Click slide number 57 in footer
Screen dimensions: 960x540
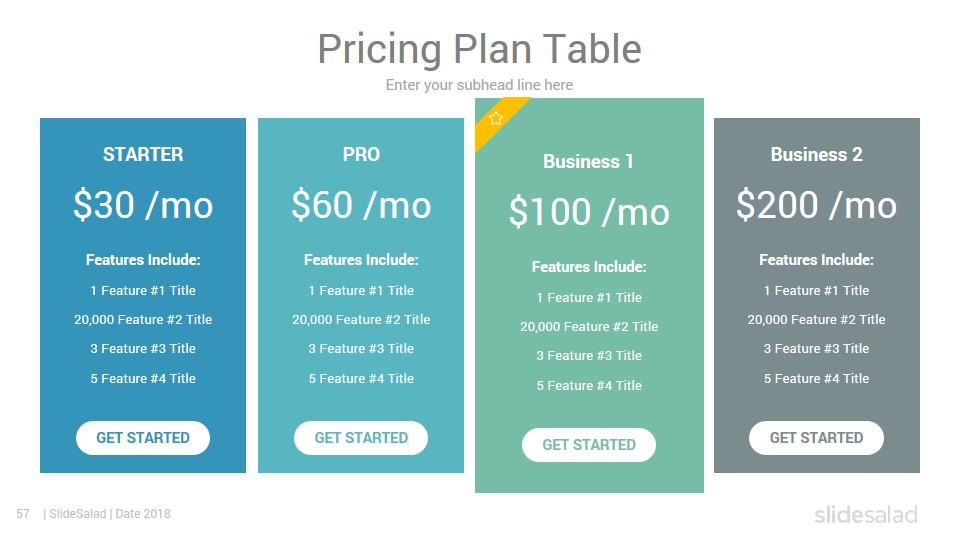tap(23, 514)
